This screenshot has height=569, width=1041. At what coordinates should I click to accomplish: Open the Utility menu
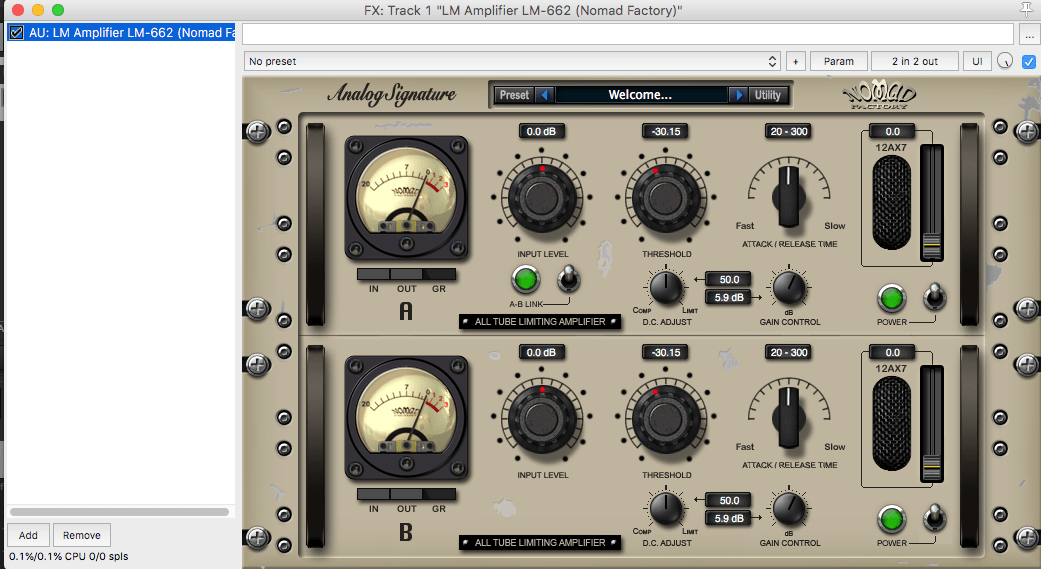point(767,95)
